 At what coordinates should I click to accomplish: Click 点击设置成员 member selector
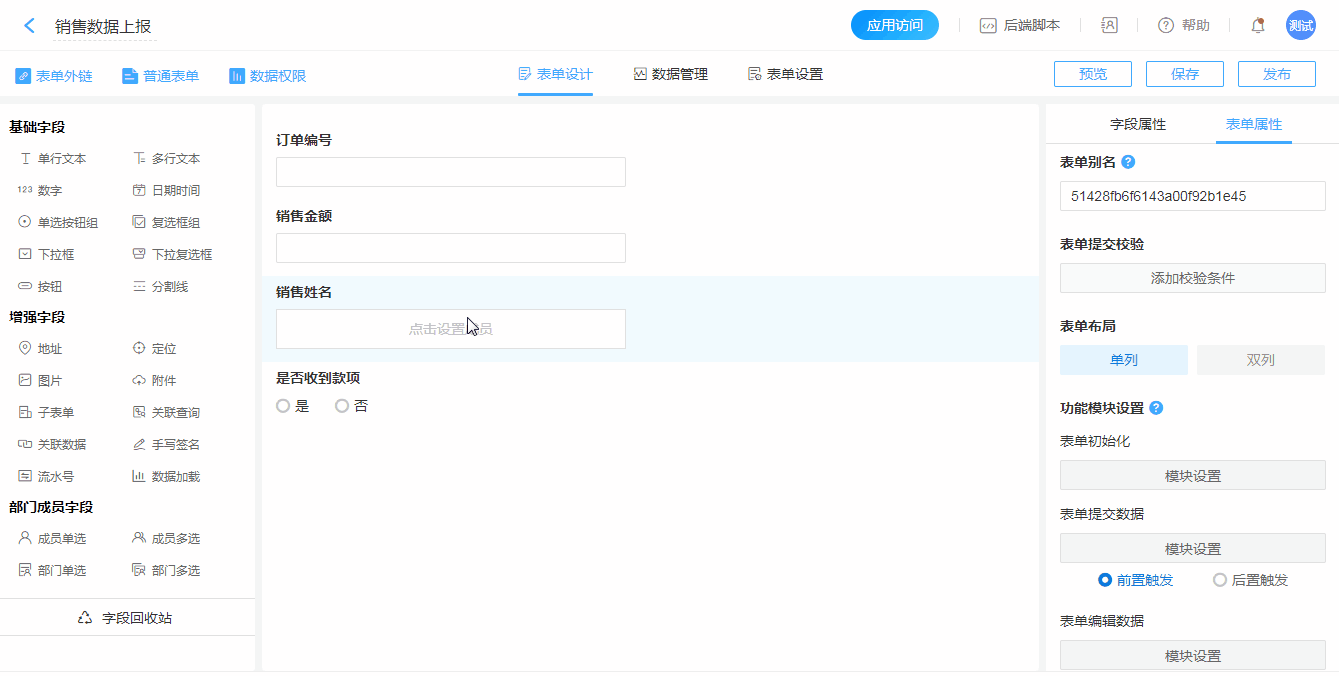tap(450, 329)
